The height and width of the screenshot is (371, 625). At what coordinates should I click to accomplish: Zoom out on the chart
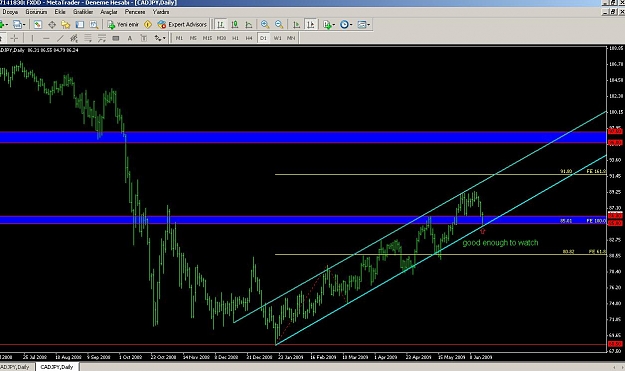point(279,25)
